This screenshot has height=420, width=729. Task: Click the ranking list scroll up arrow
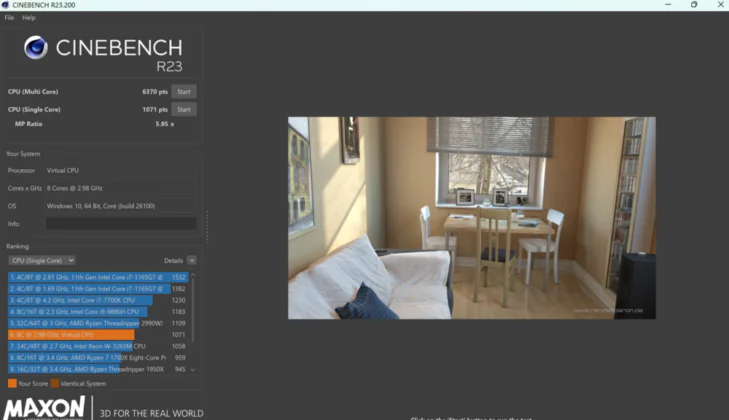tap(193, 276)
